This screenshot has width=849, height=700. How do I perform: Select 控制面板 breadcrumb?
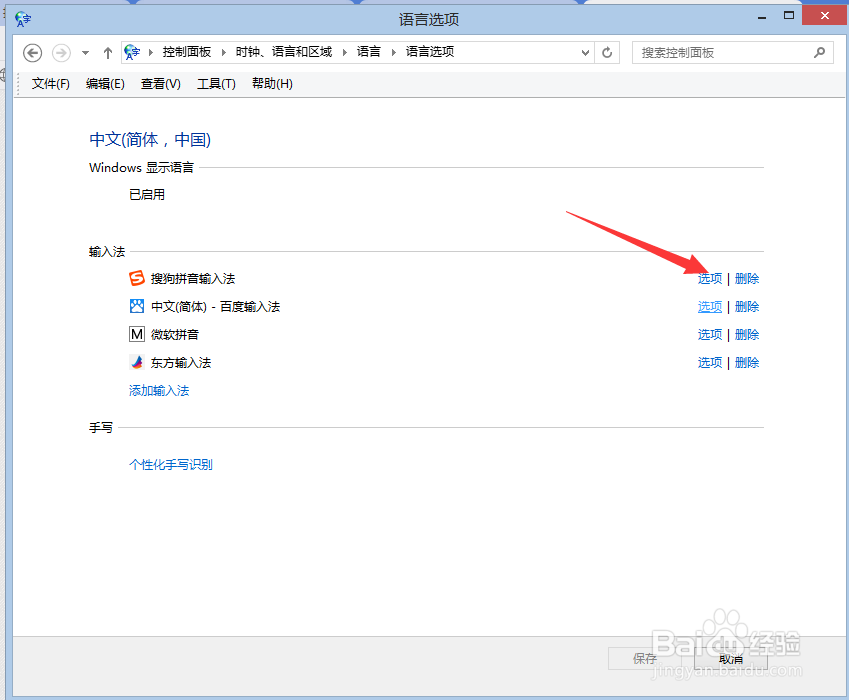187,52
